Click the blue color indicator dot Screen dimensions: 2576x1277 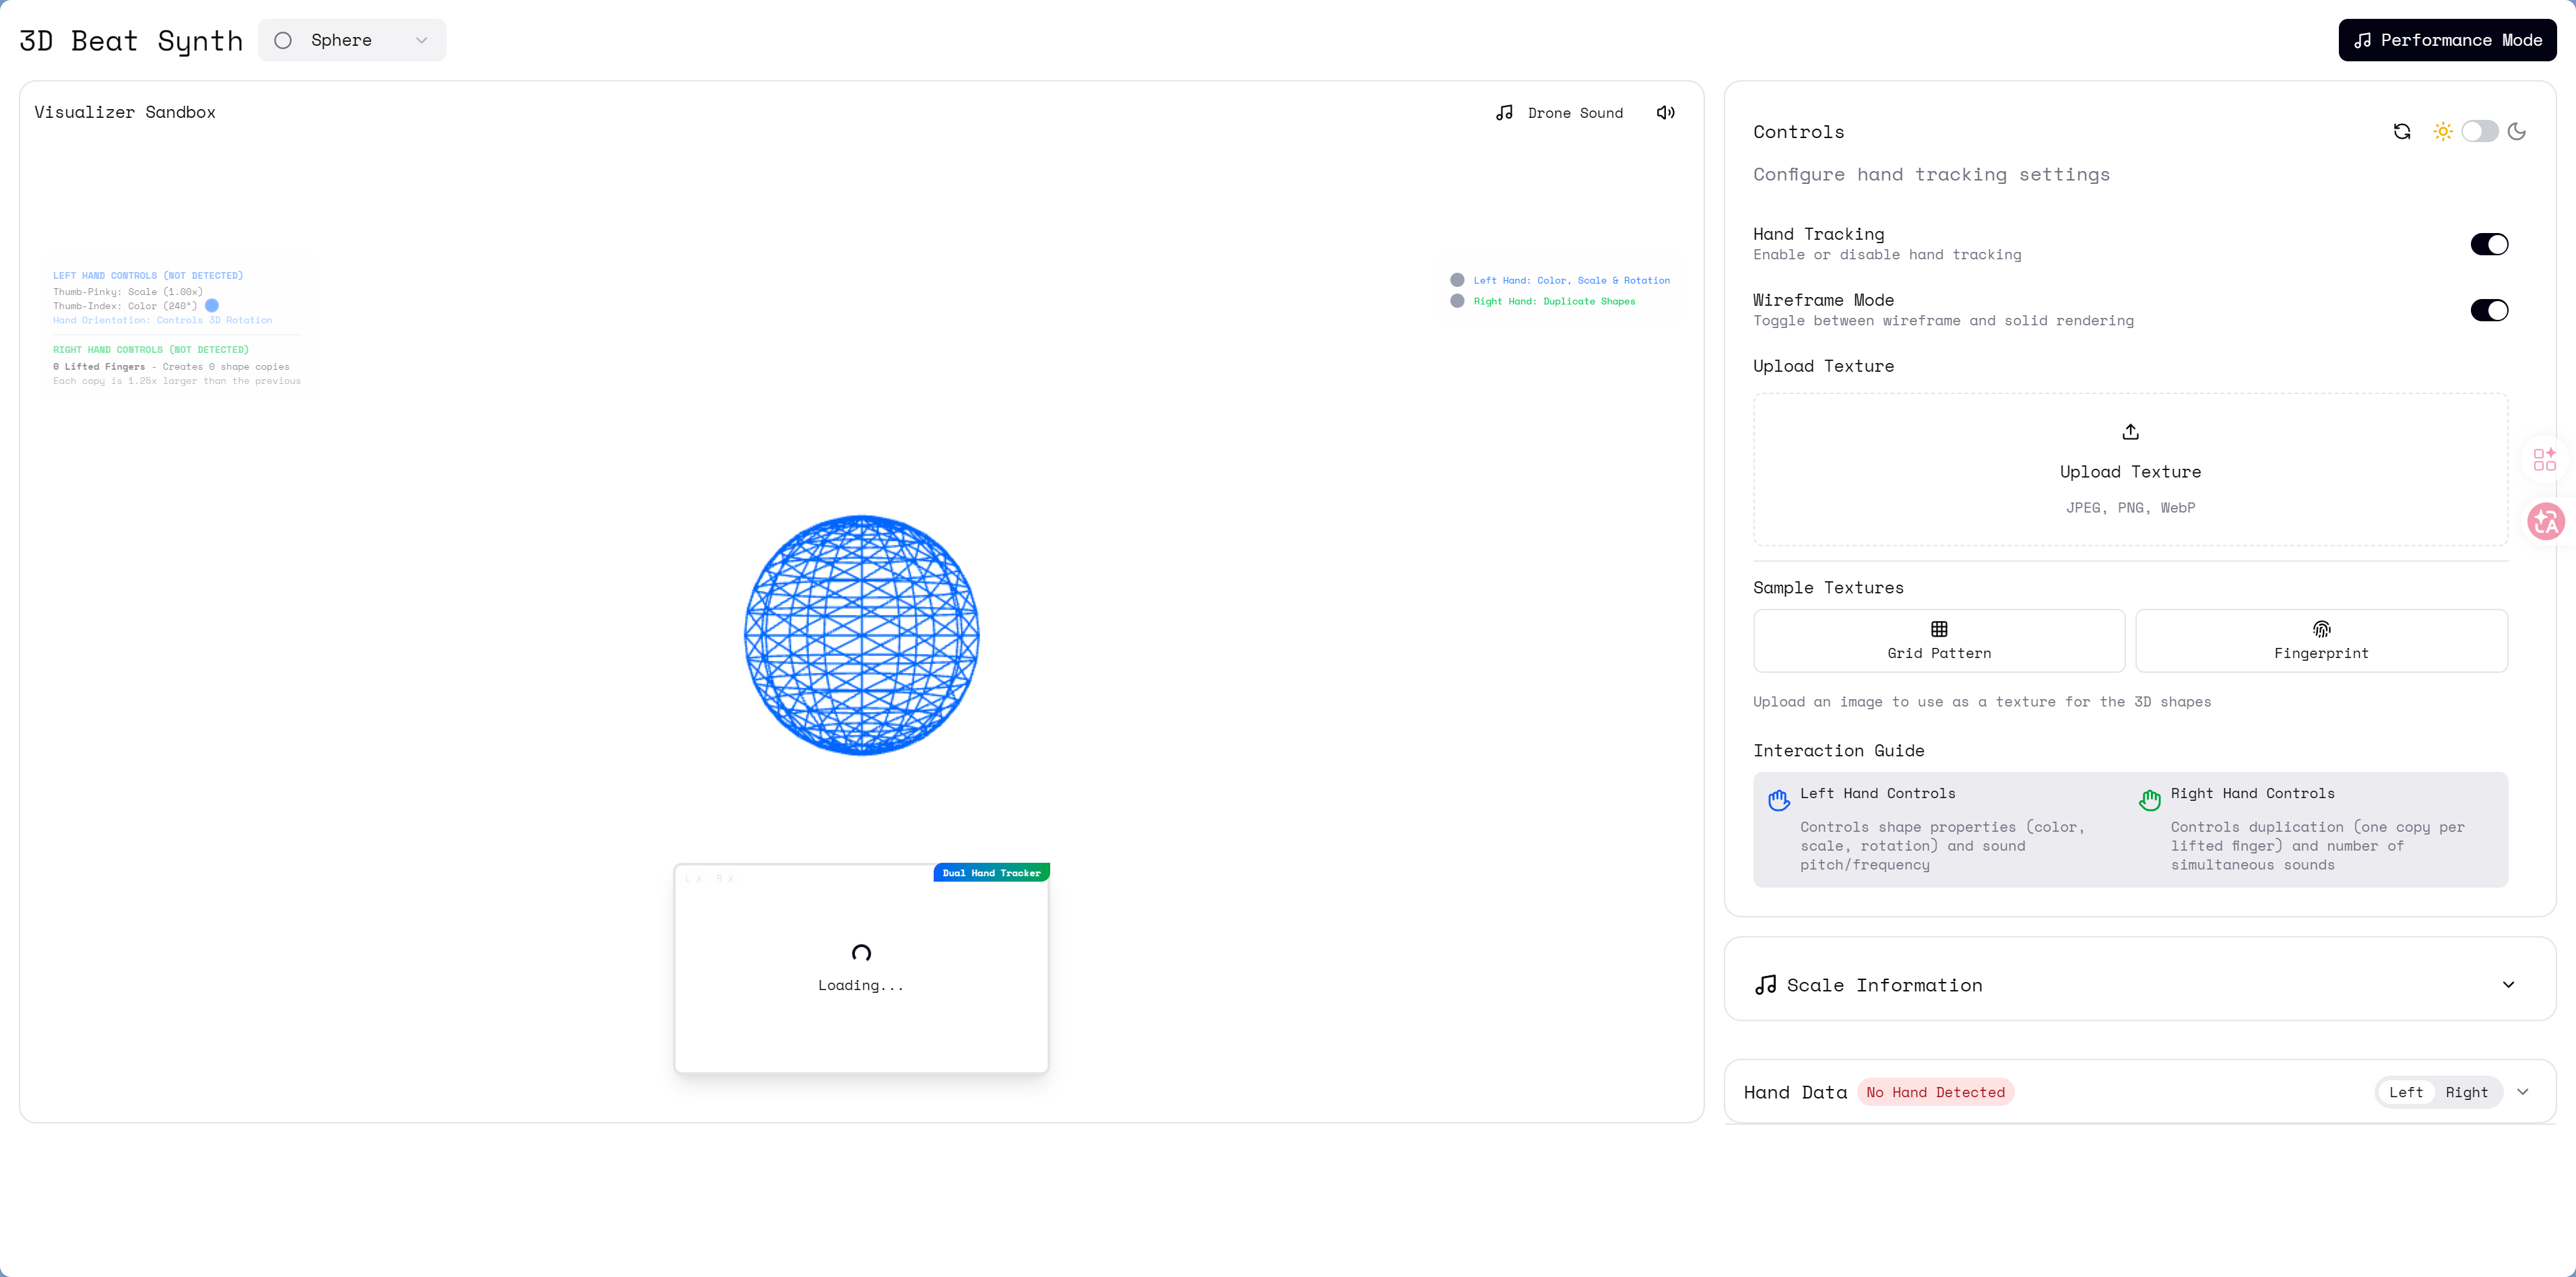212,305
